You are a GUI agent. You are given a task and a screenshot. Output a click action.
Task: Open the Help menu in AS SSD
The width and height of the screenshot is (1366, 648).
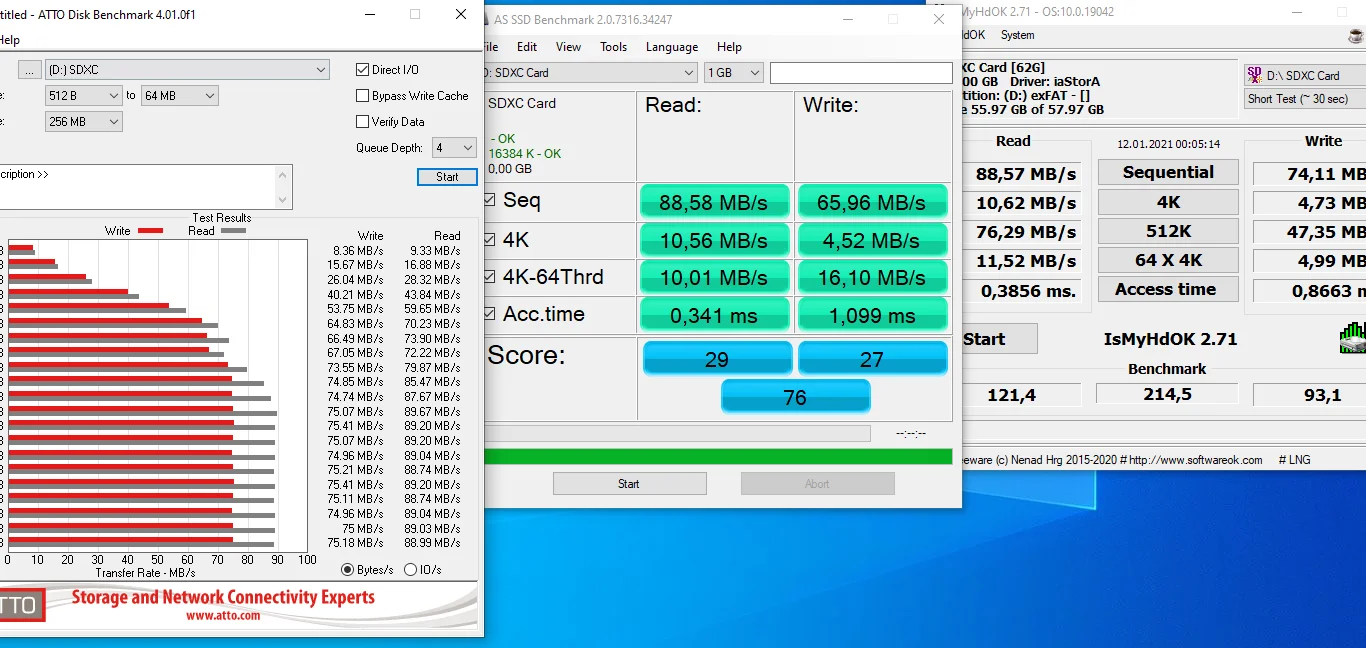pos(729,47)
